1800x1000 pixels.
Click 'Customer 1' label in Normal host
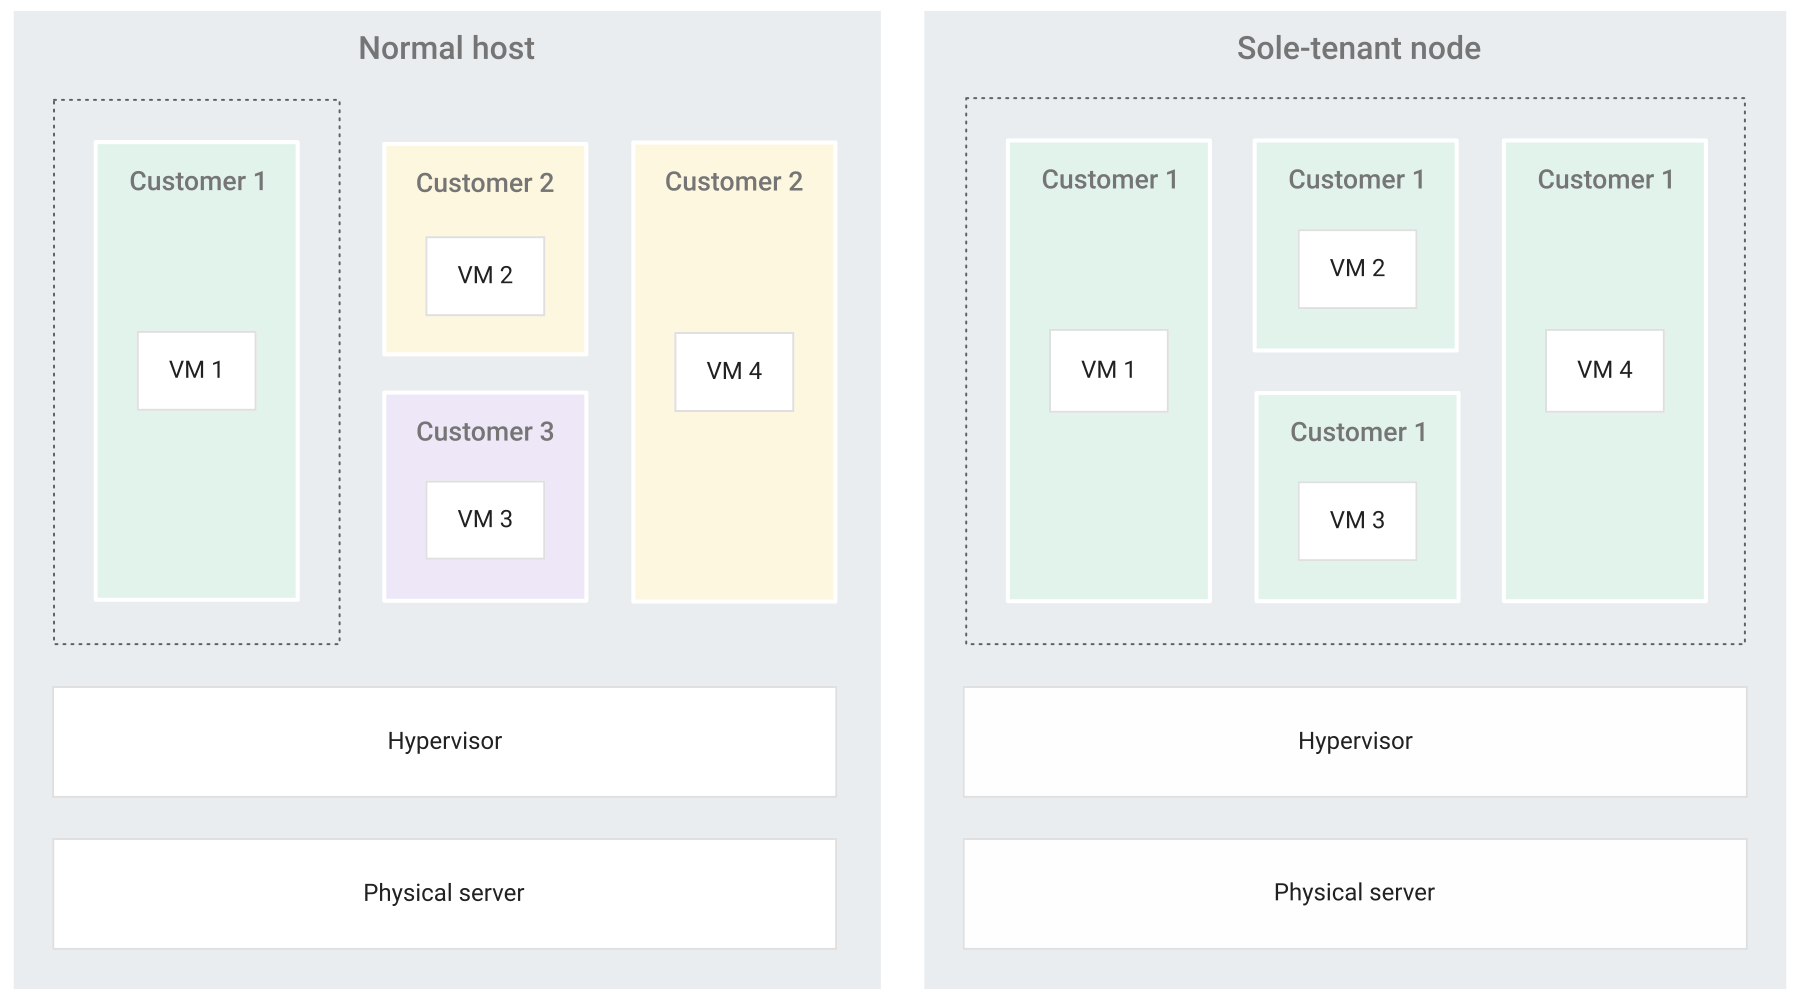point(197,181)
